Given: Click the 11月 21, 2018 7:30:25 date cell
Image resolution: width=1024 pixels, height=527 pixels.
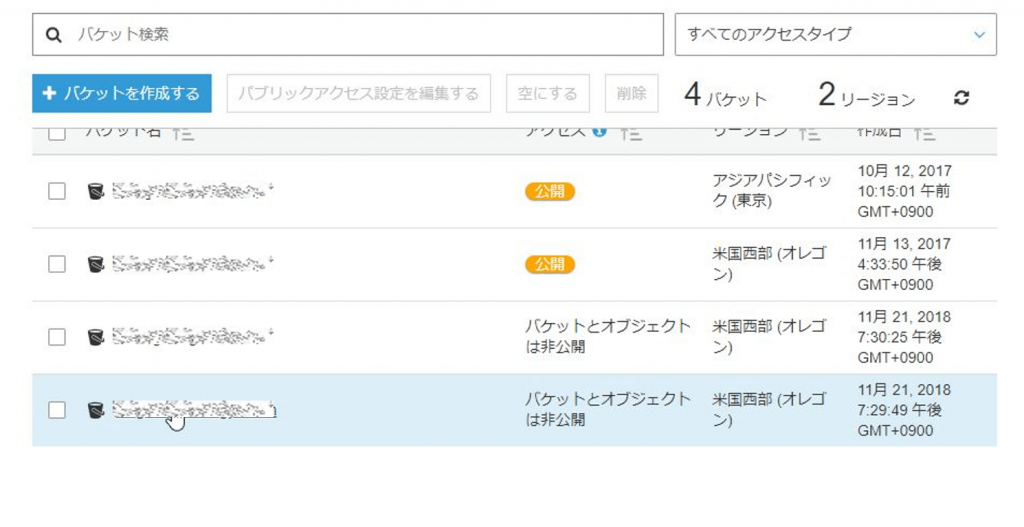Looking at the screenshot, I should coord(904,337).
